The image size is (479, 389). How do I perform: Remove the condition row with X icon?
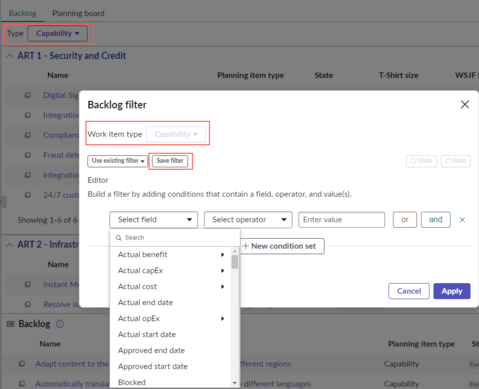(x=462, y=220)
